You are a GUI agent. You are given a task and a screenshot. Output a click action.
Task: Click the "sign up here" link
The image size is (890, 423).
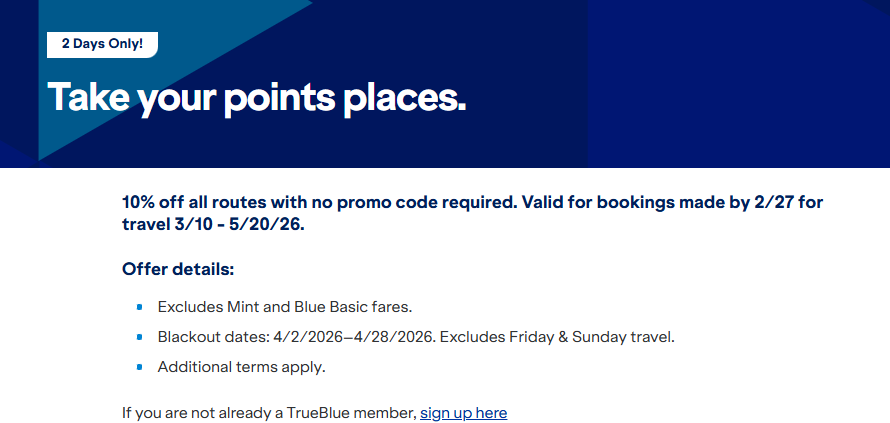(x=463, y=413)
